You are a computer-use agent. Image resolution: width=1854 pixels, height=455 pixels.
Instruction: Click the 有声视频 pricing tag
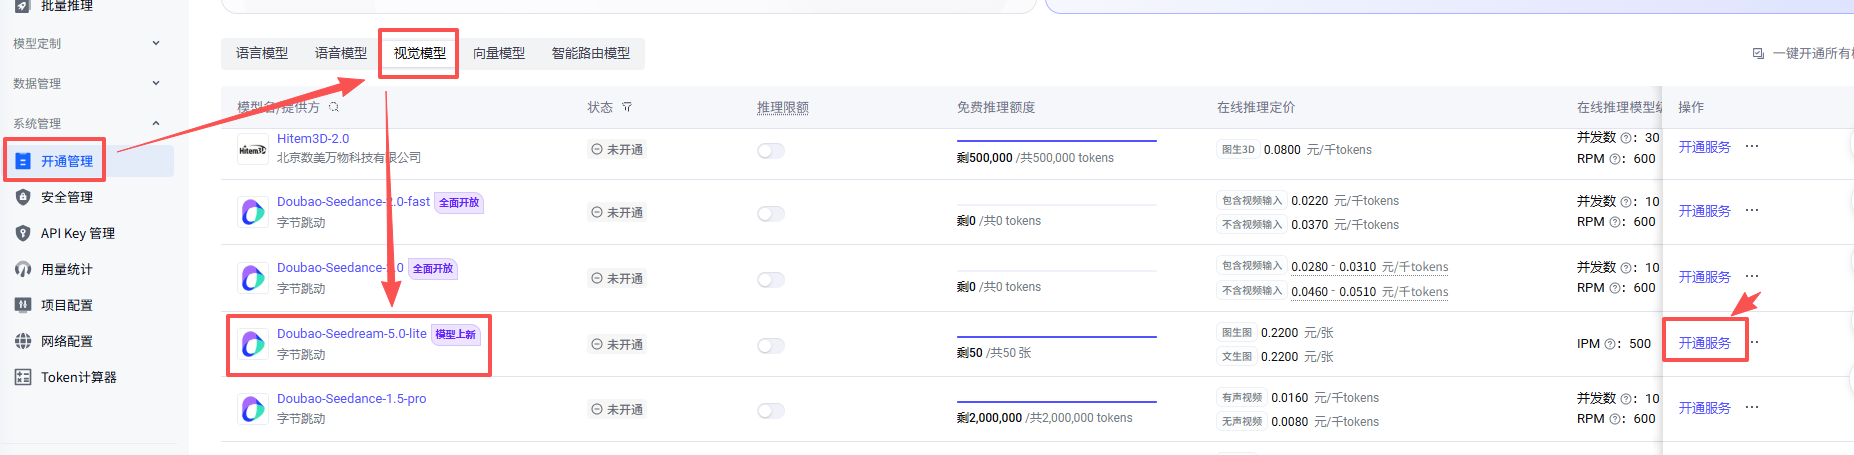tap(1242, 398)
